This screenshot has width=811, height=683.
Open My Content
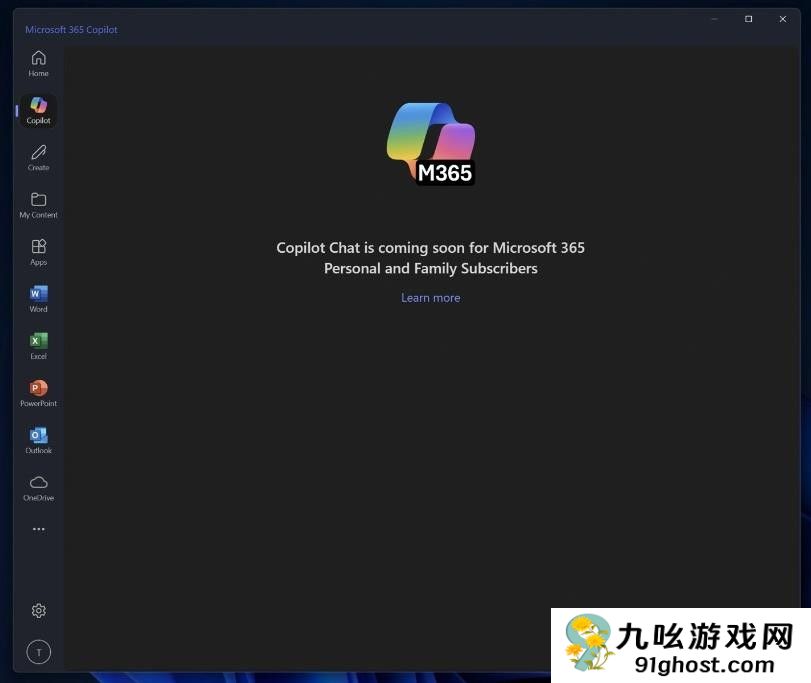point(38,205)
